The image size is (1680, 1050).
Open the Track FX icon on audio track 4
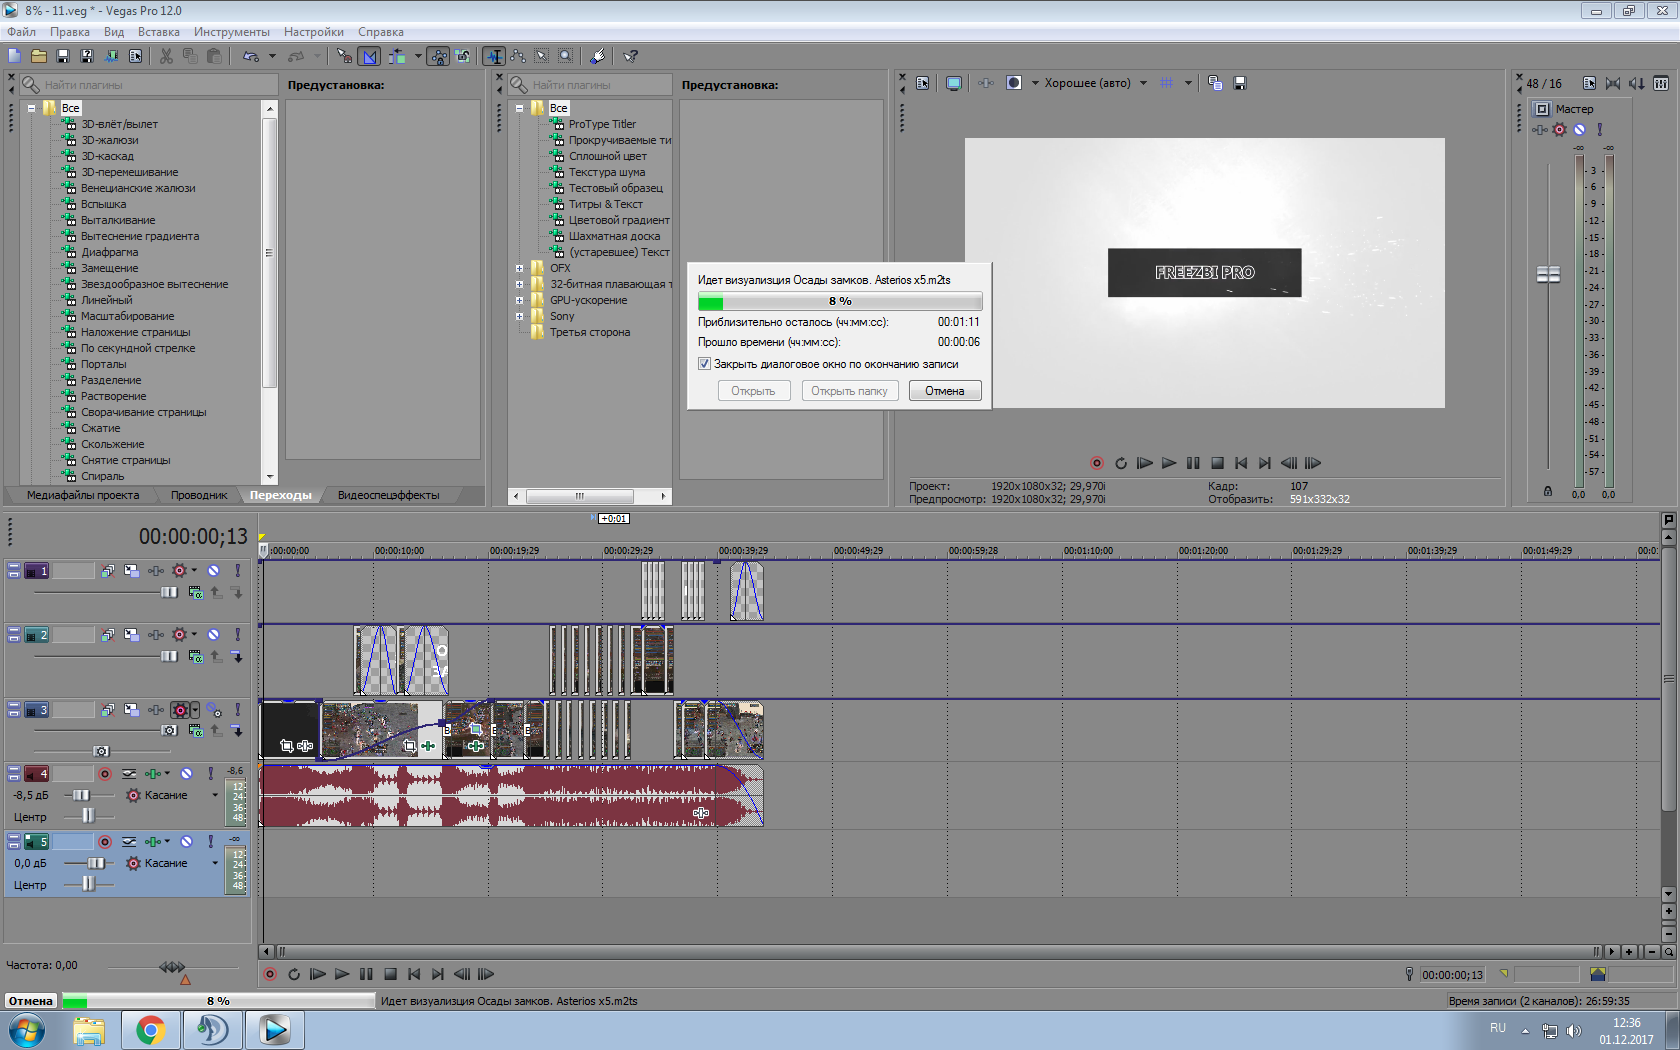[152, 773]
